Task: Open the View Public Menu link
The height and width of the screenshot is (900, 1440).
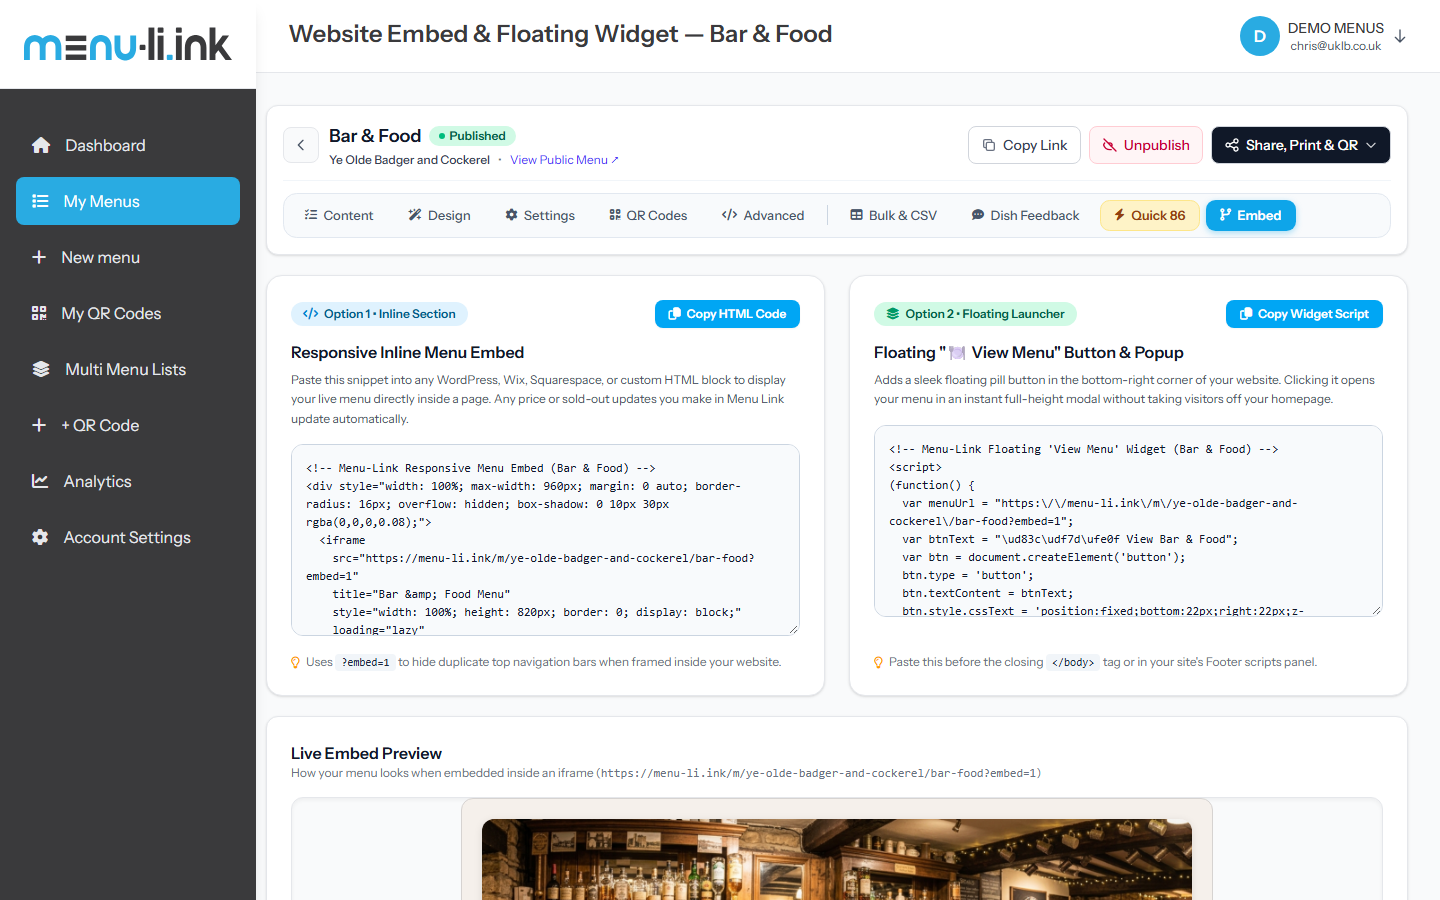Action: (x=564, y=160)
